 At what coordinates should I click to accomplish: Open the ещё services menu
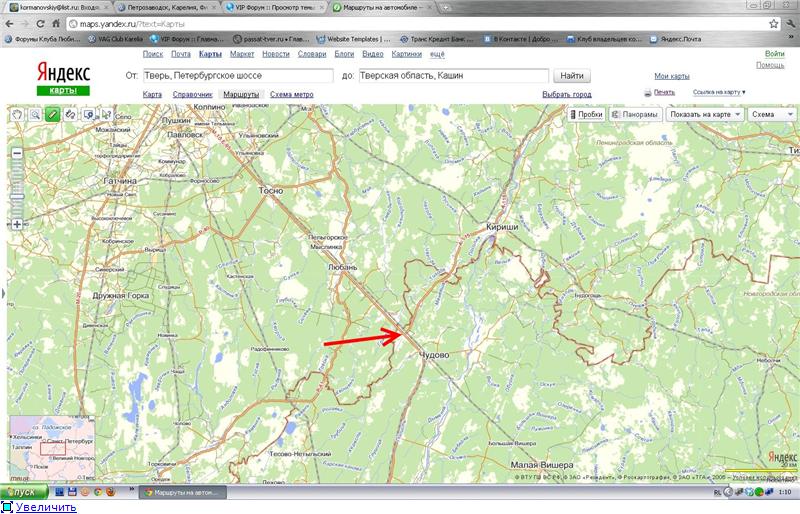pos(437,54)
